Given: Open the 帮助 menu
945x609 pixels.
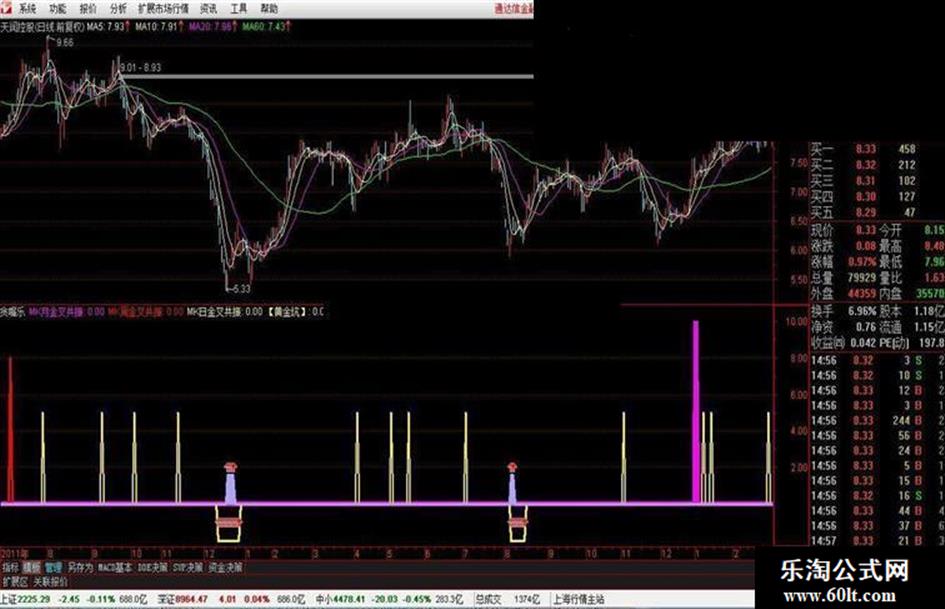Looking at the screenshot, I should coord(269,8).
